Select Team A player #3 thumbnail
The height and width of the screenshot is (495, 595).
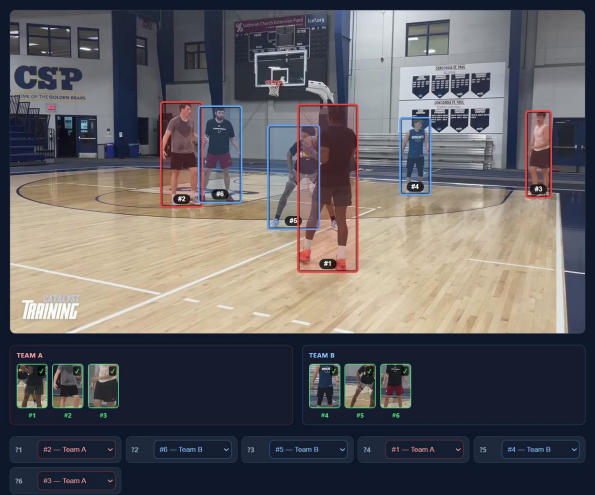[103, 386]
